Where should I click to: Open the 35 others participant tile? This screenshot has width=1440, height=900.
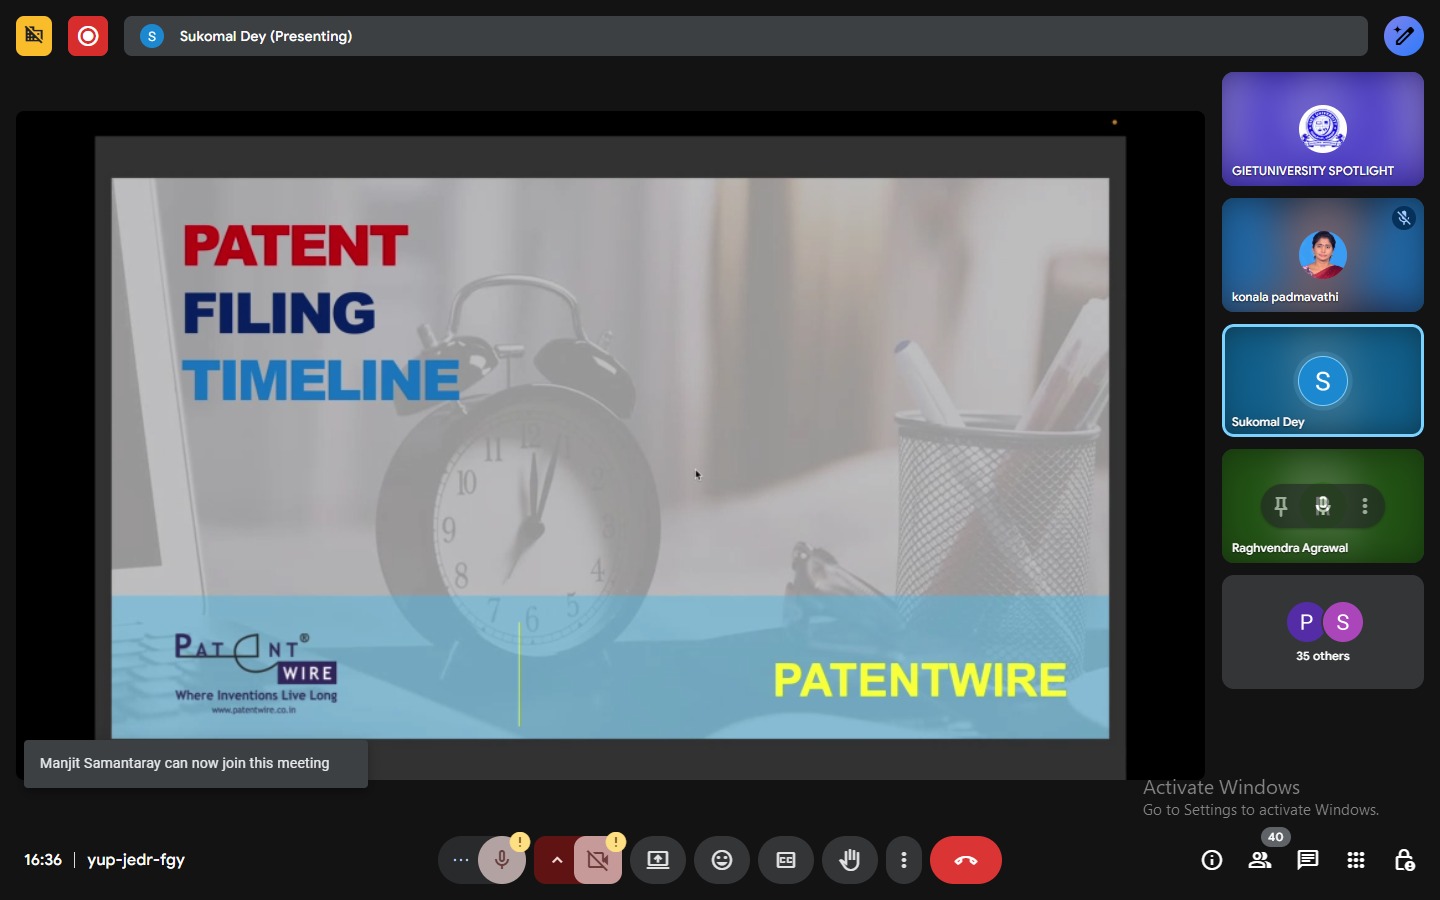pyautogui.click(x=1323, y=632)
